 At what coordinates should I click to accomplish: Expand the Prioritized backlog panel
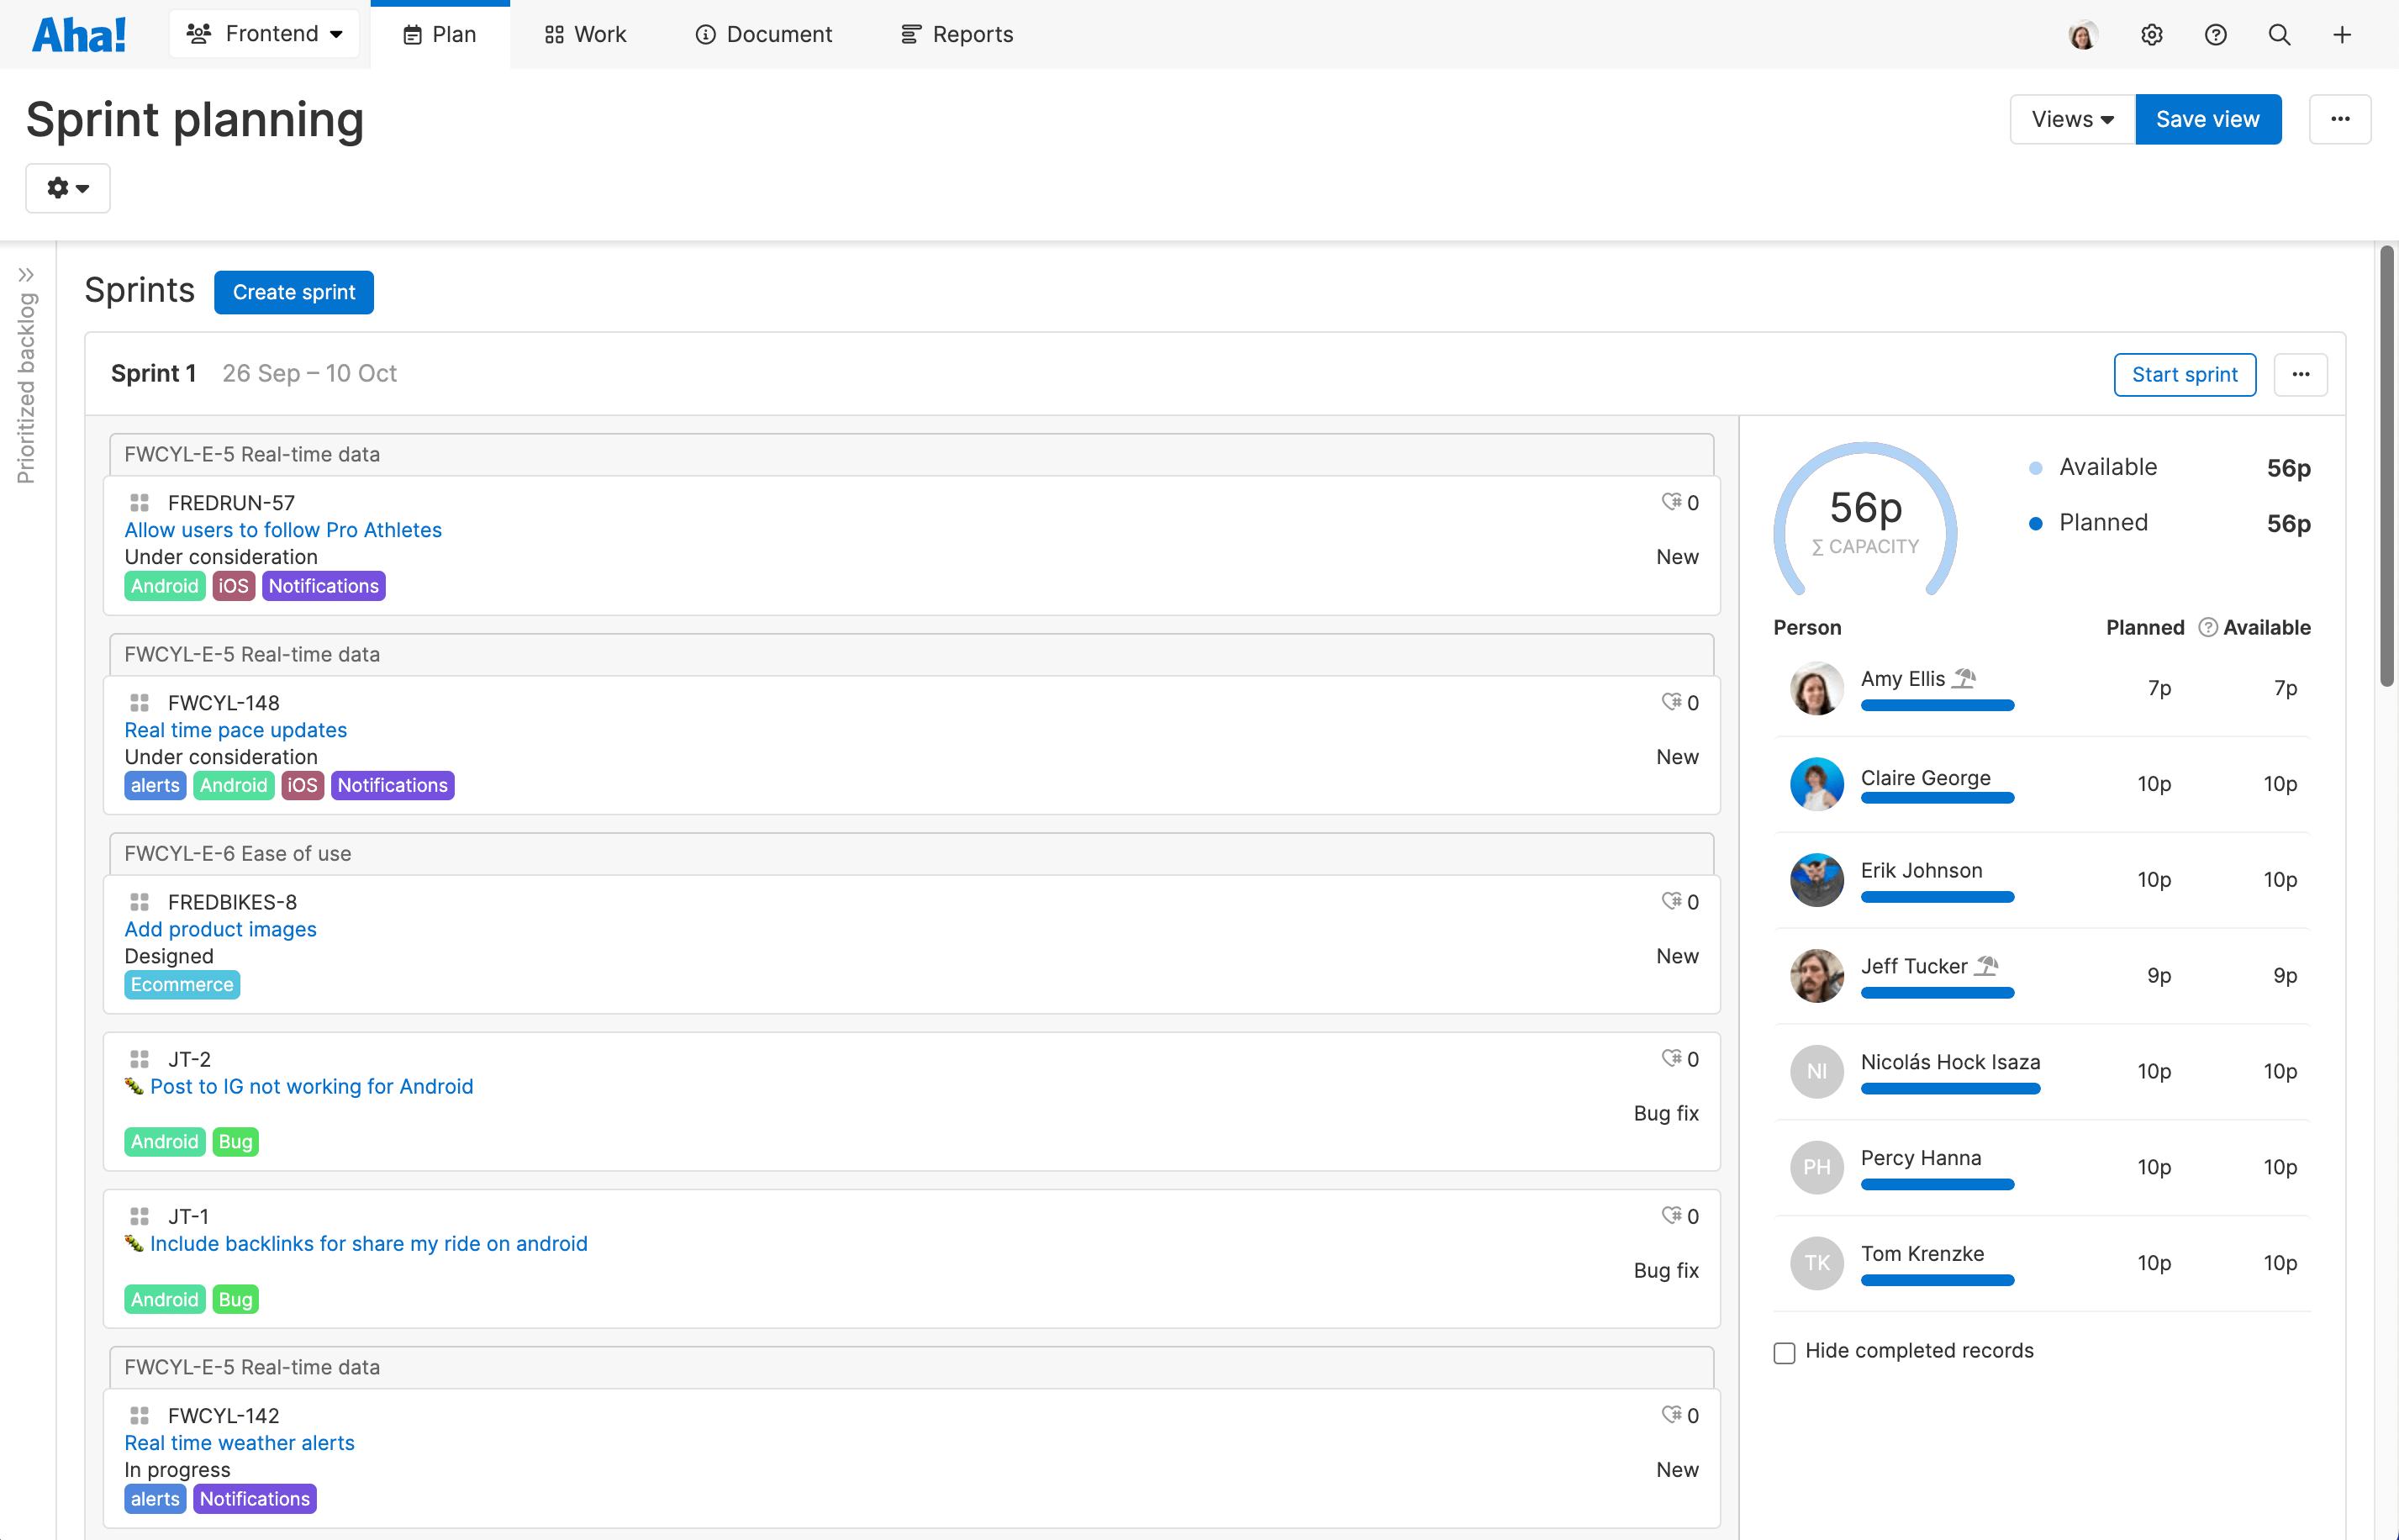27,273
